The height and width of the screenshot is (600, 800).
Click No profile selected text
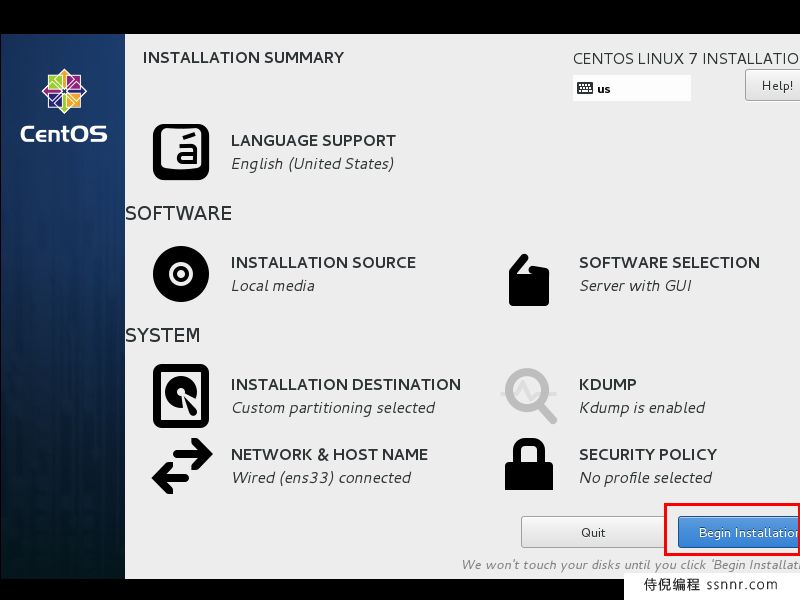[x=645, y=478]
